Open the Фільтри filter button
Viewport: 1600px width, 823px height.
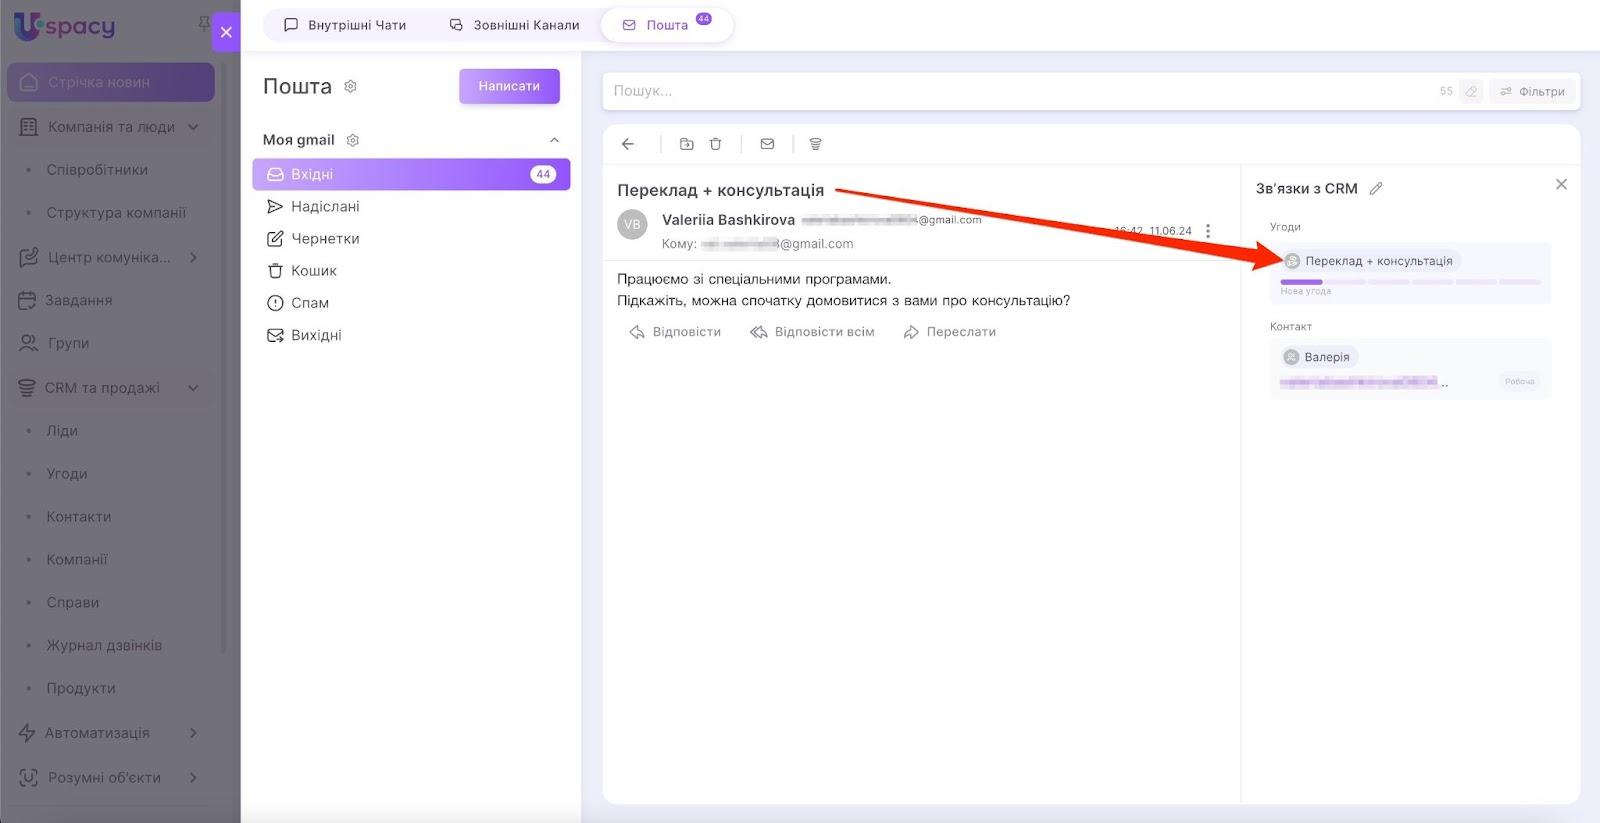pos(1532,91)
